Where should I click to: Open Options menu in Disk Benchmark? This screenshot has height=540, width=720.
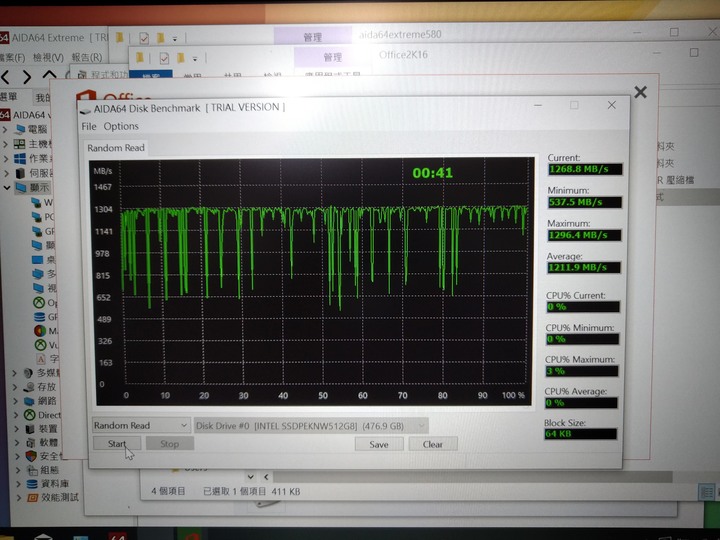point(121,126)
